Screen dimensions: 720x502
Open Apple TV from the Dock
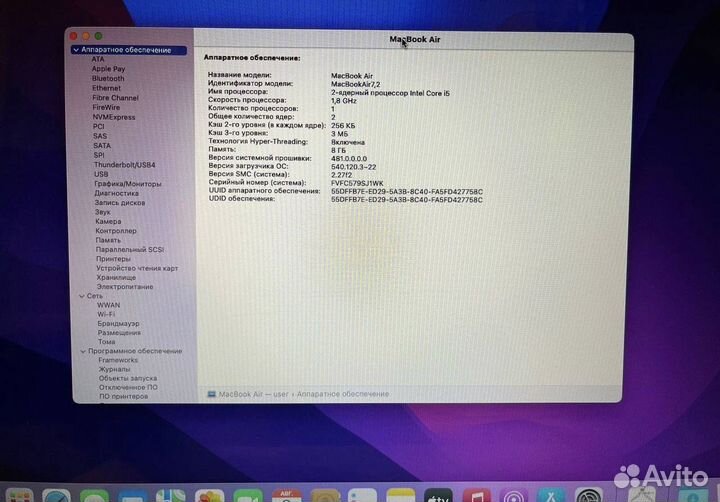click(x=438, y=496)
